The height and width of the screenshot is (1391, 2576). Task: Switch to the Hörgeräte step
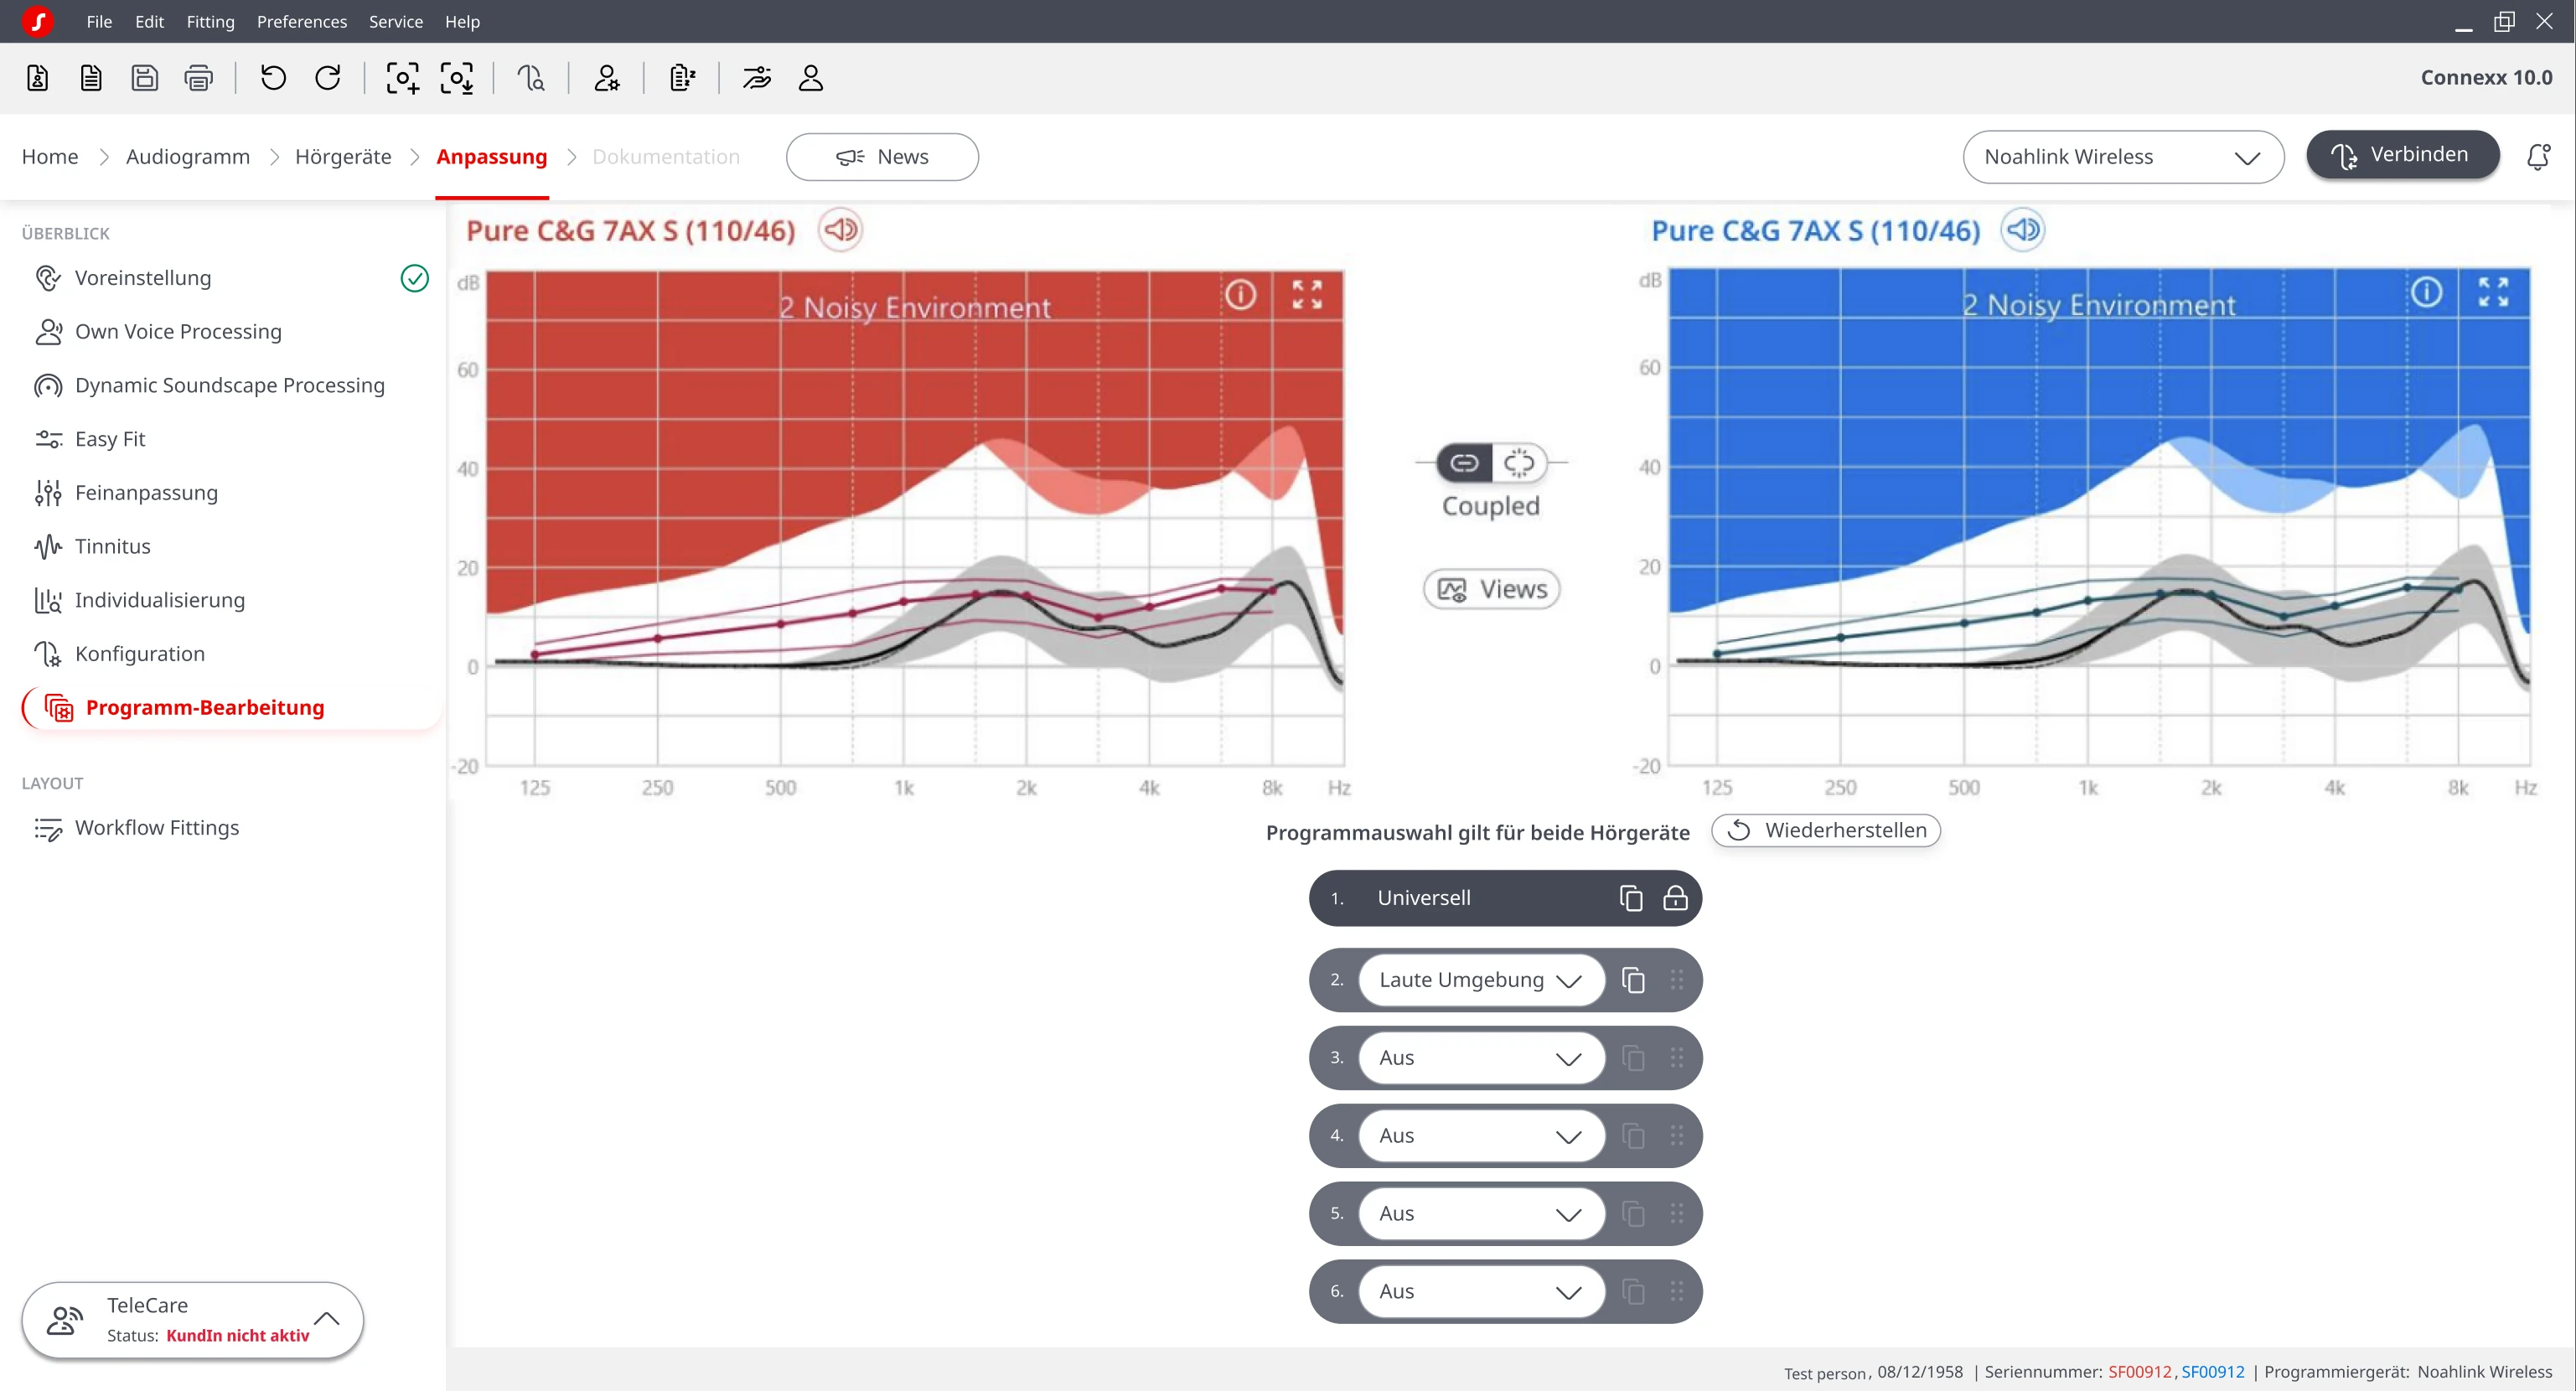[x=343, y=157]
